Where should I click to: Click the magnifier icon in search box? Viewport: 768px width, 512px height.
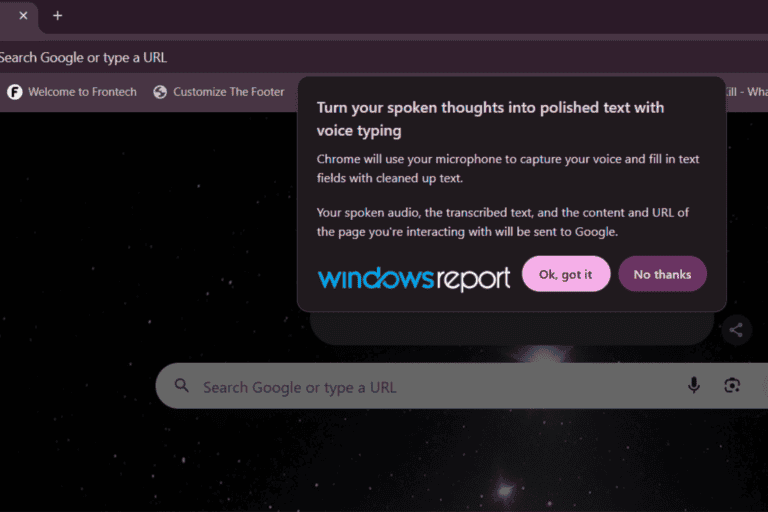tap(182, 386)
